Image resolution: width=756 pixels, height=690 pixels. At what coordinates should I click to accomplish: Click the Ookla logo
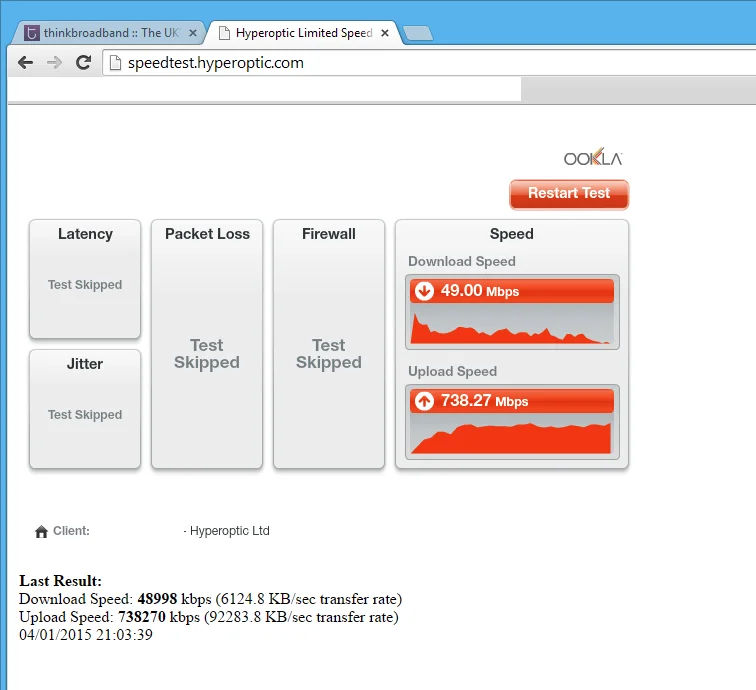[593, 157]
